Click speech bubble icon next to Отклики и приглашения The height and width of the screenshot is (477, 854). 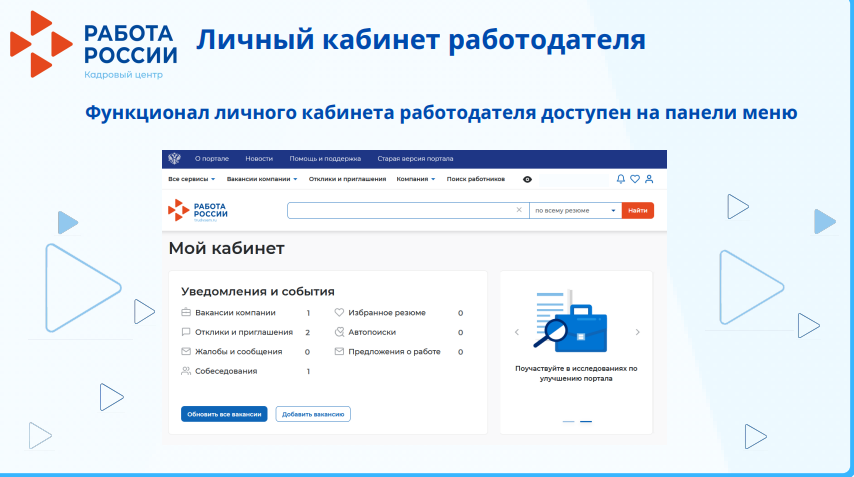tap(186, 332)
